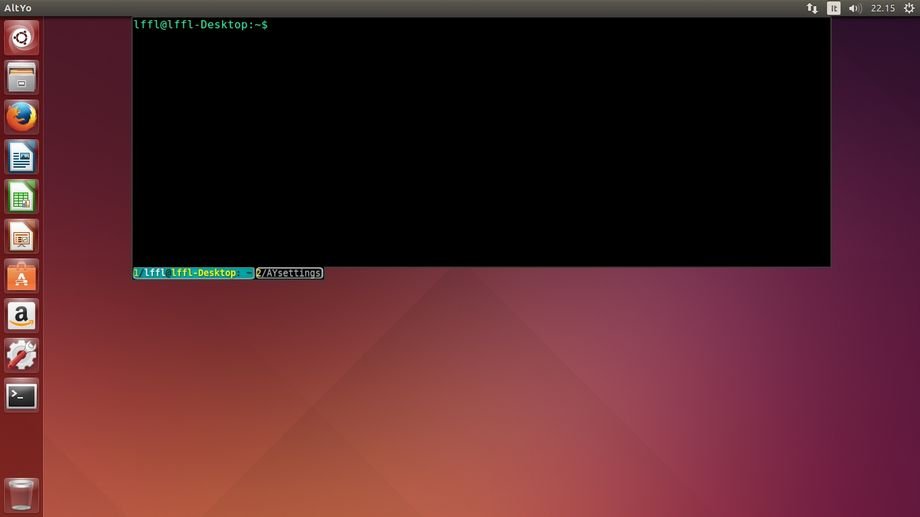Screen dimensions: 920x517
Task: Click the AltYo title in top panel
Action: click(x=18, y=8)
